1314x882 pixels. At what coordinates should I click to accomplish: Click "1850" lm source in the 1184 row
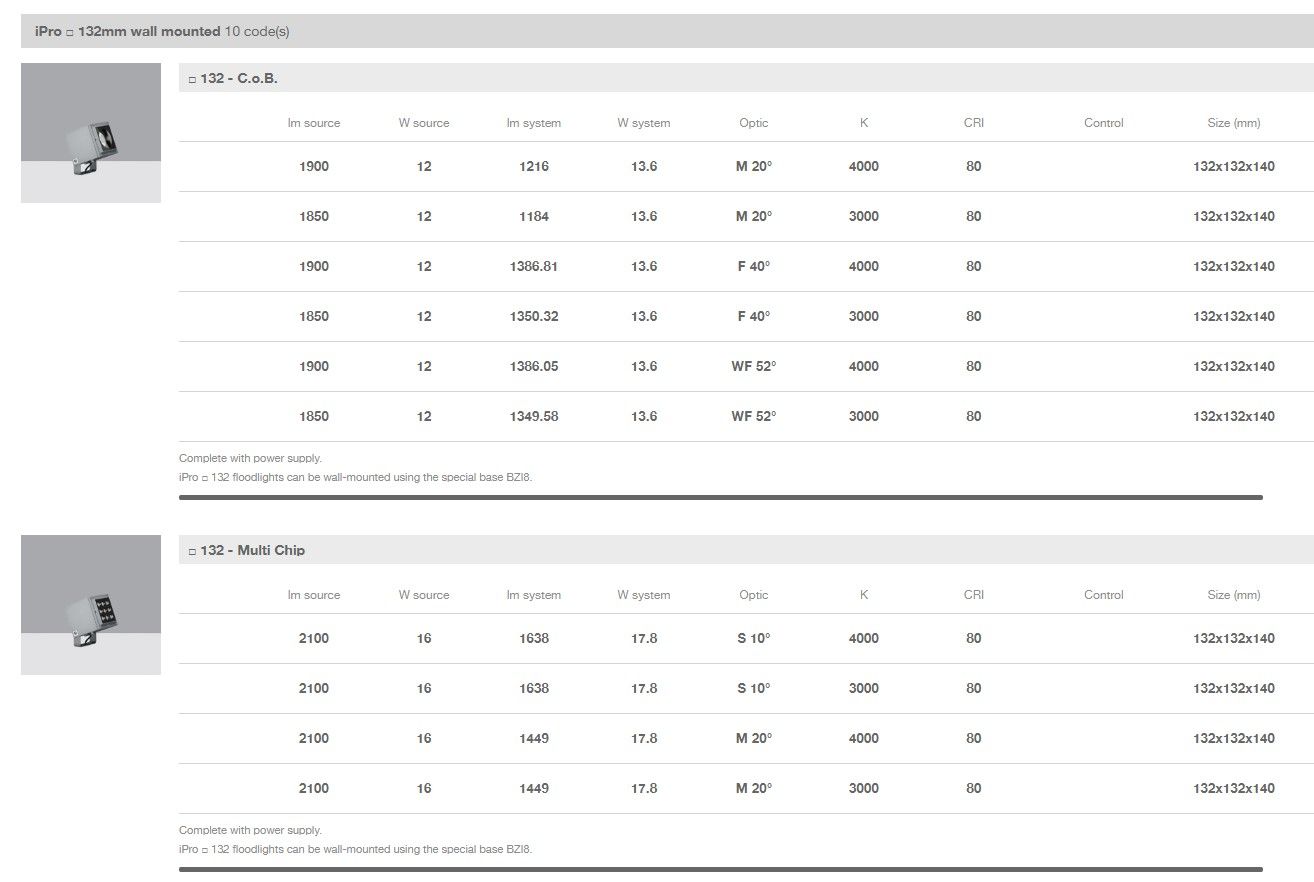pos(314,216)
